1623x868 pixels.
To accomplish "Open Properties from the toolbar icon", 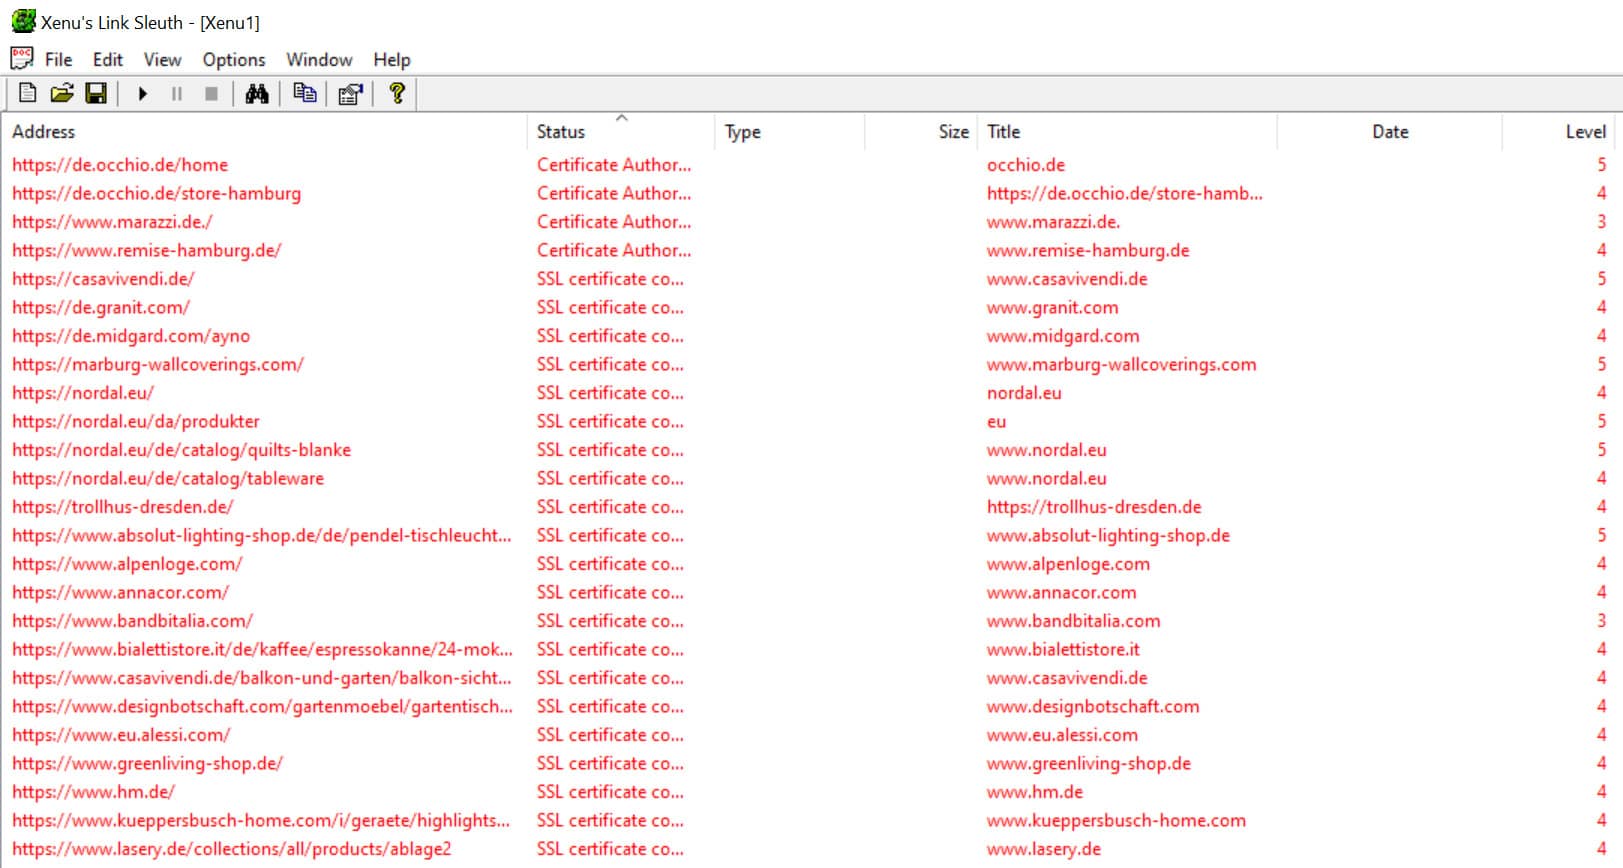I will click(x=350, y=94).
